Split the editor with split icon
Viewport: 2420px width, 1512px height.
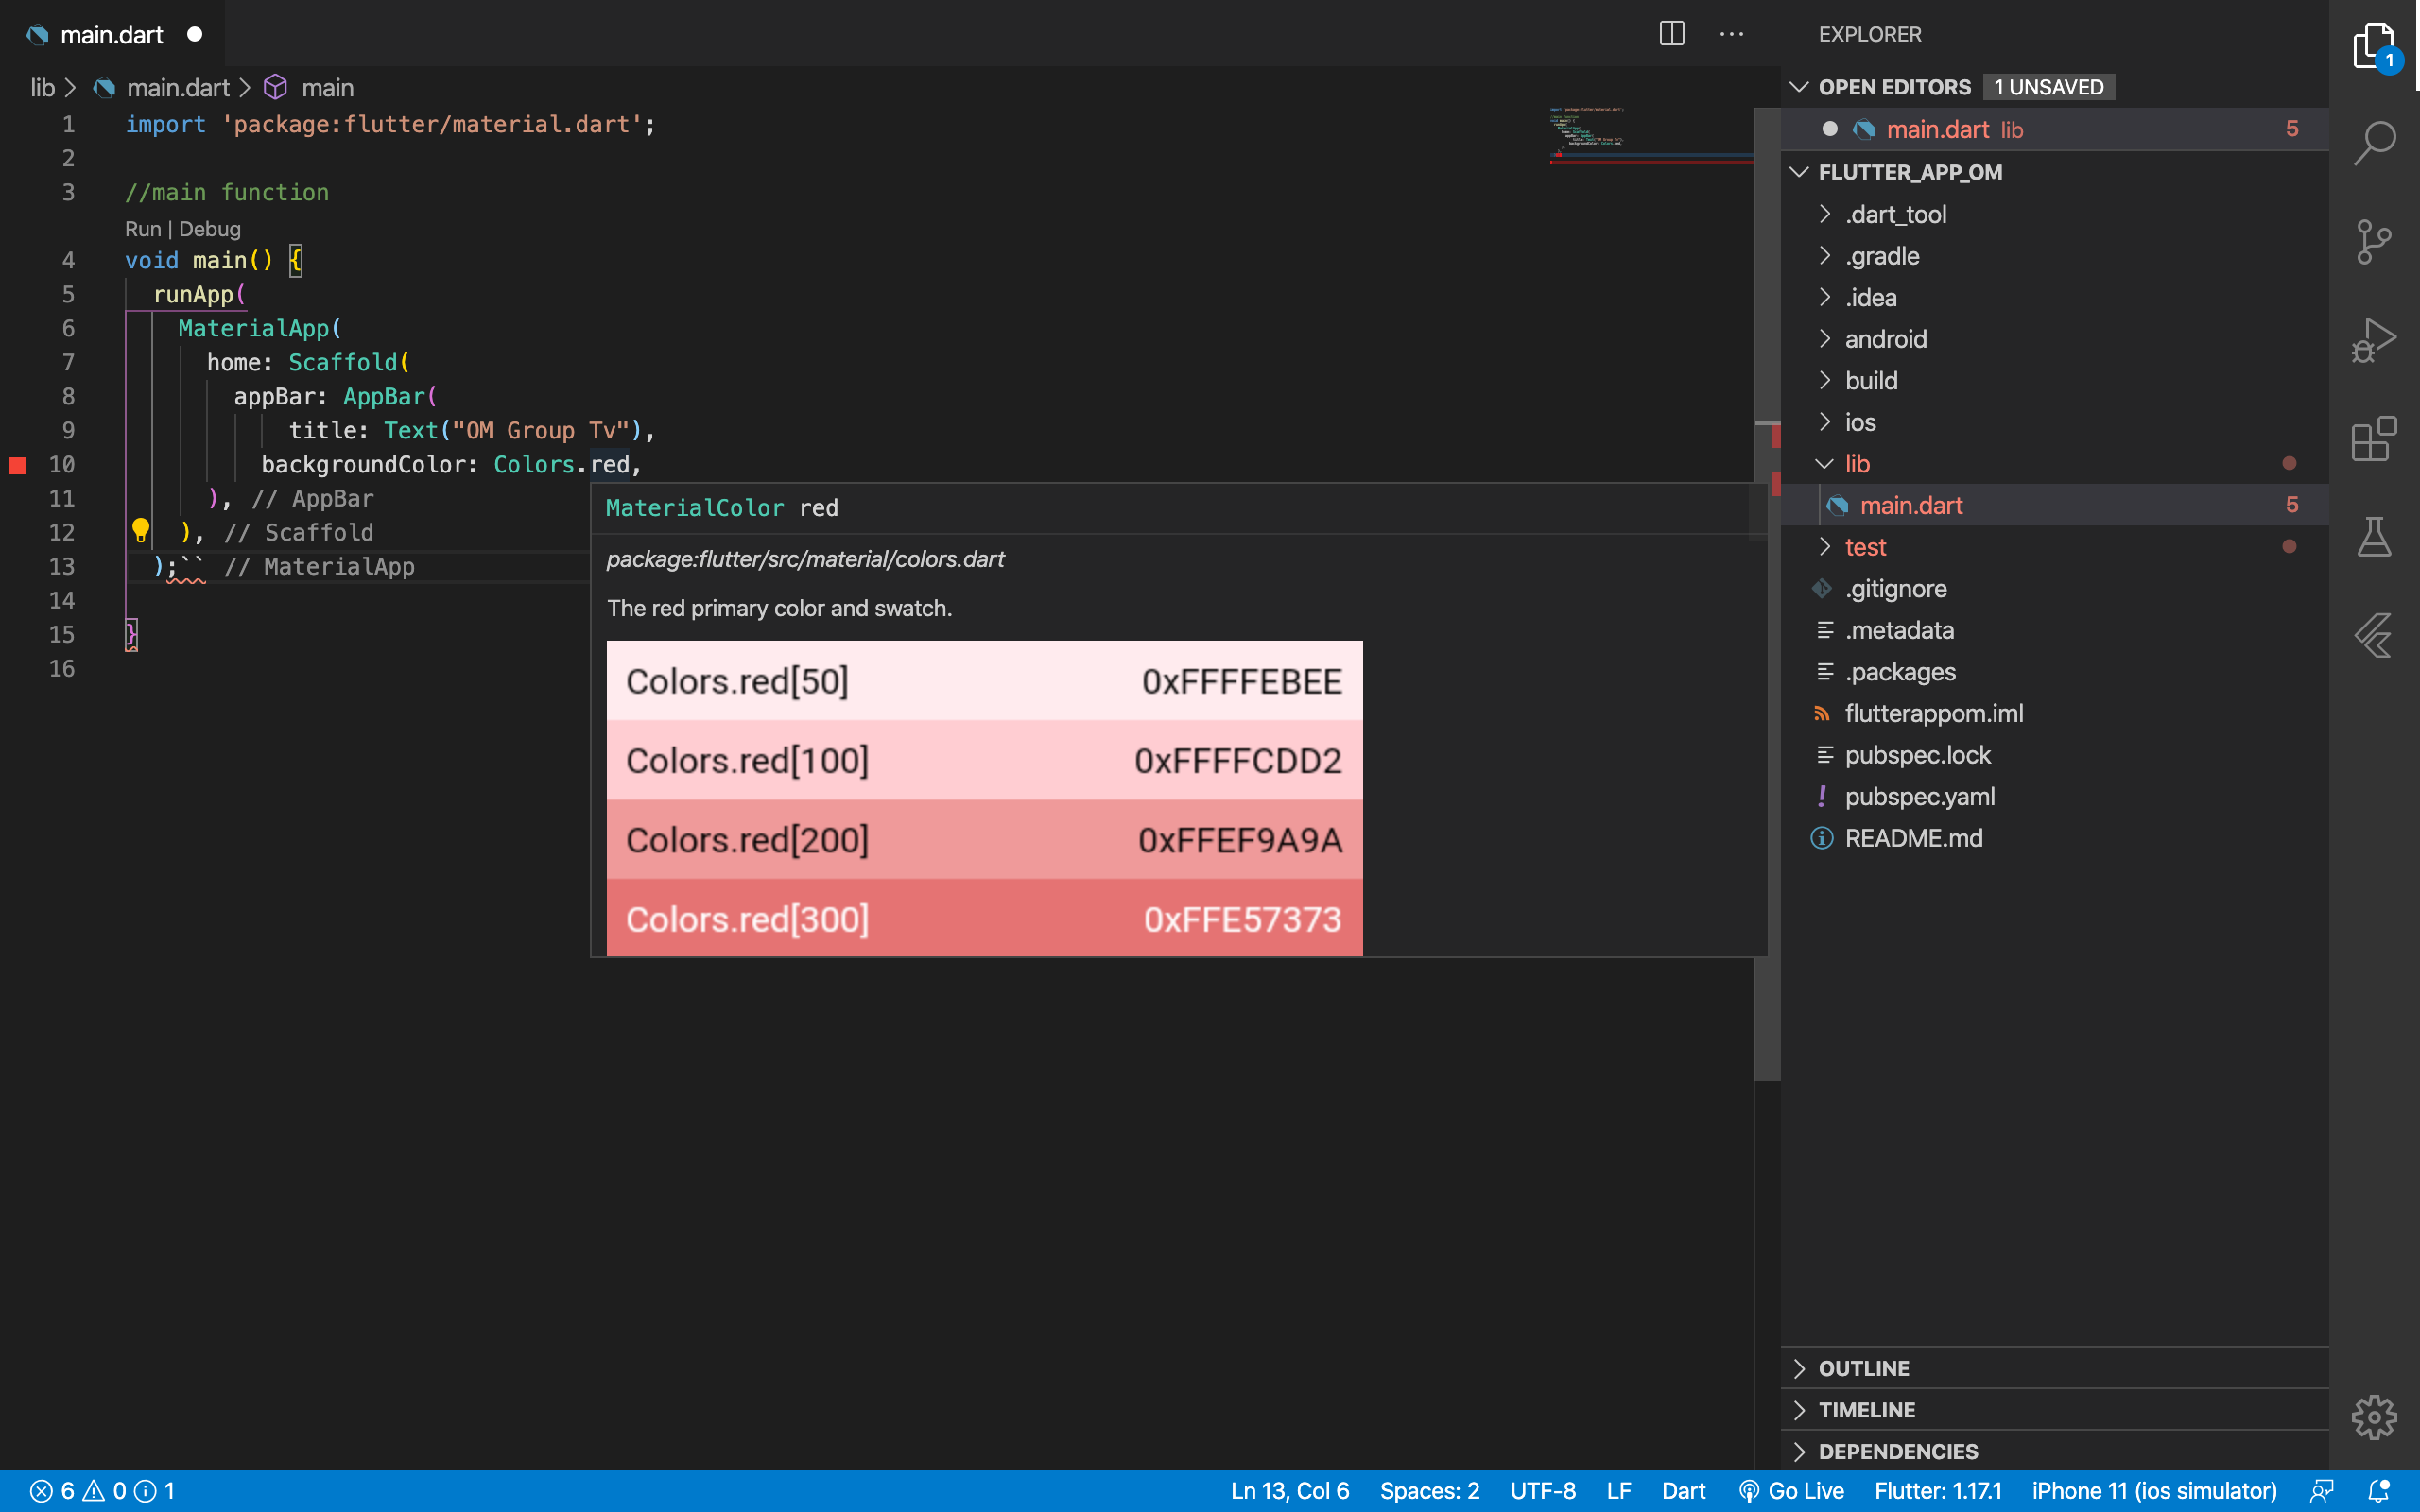pos(1672,34)
